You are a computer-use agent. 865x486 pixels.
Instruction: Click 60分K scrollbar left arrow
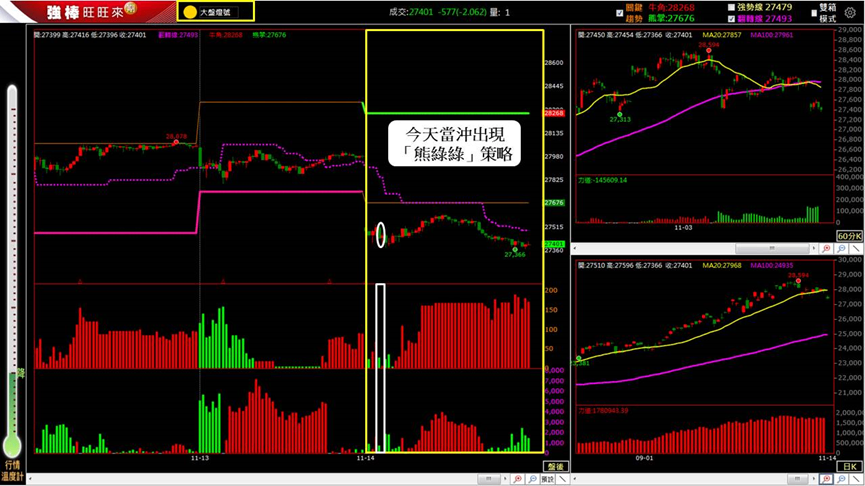point(575,248)
